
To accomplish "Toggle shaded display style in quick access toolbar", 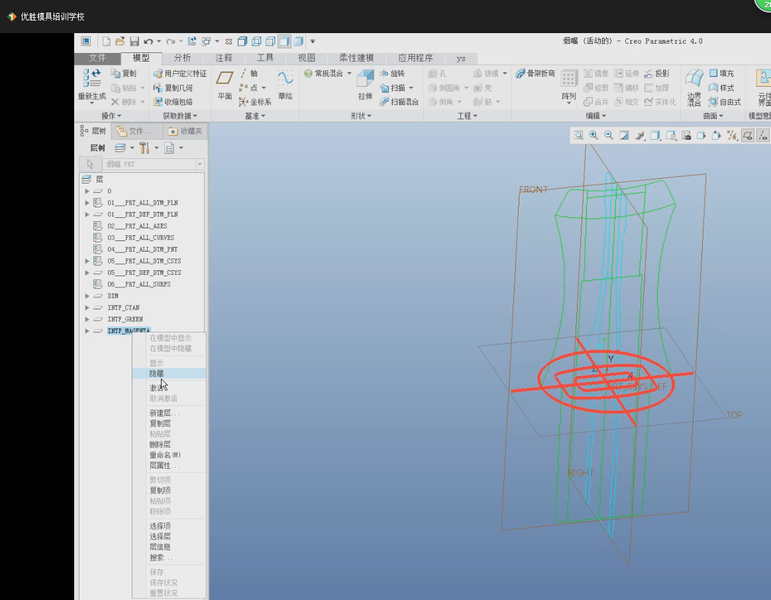I will coord(242,41).
